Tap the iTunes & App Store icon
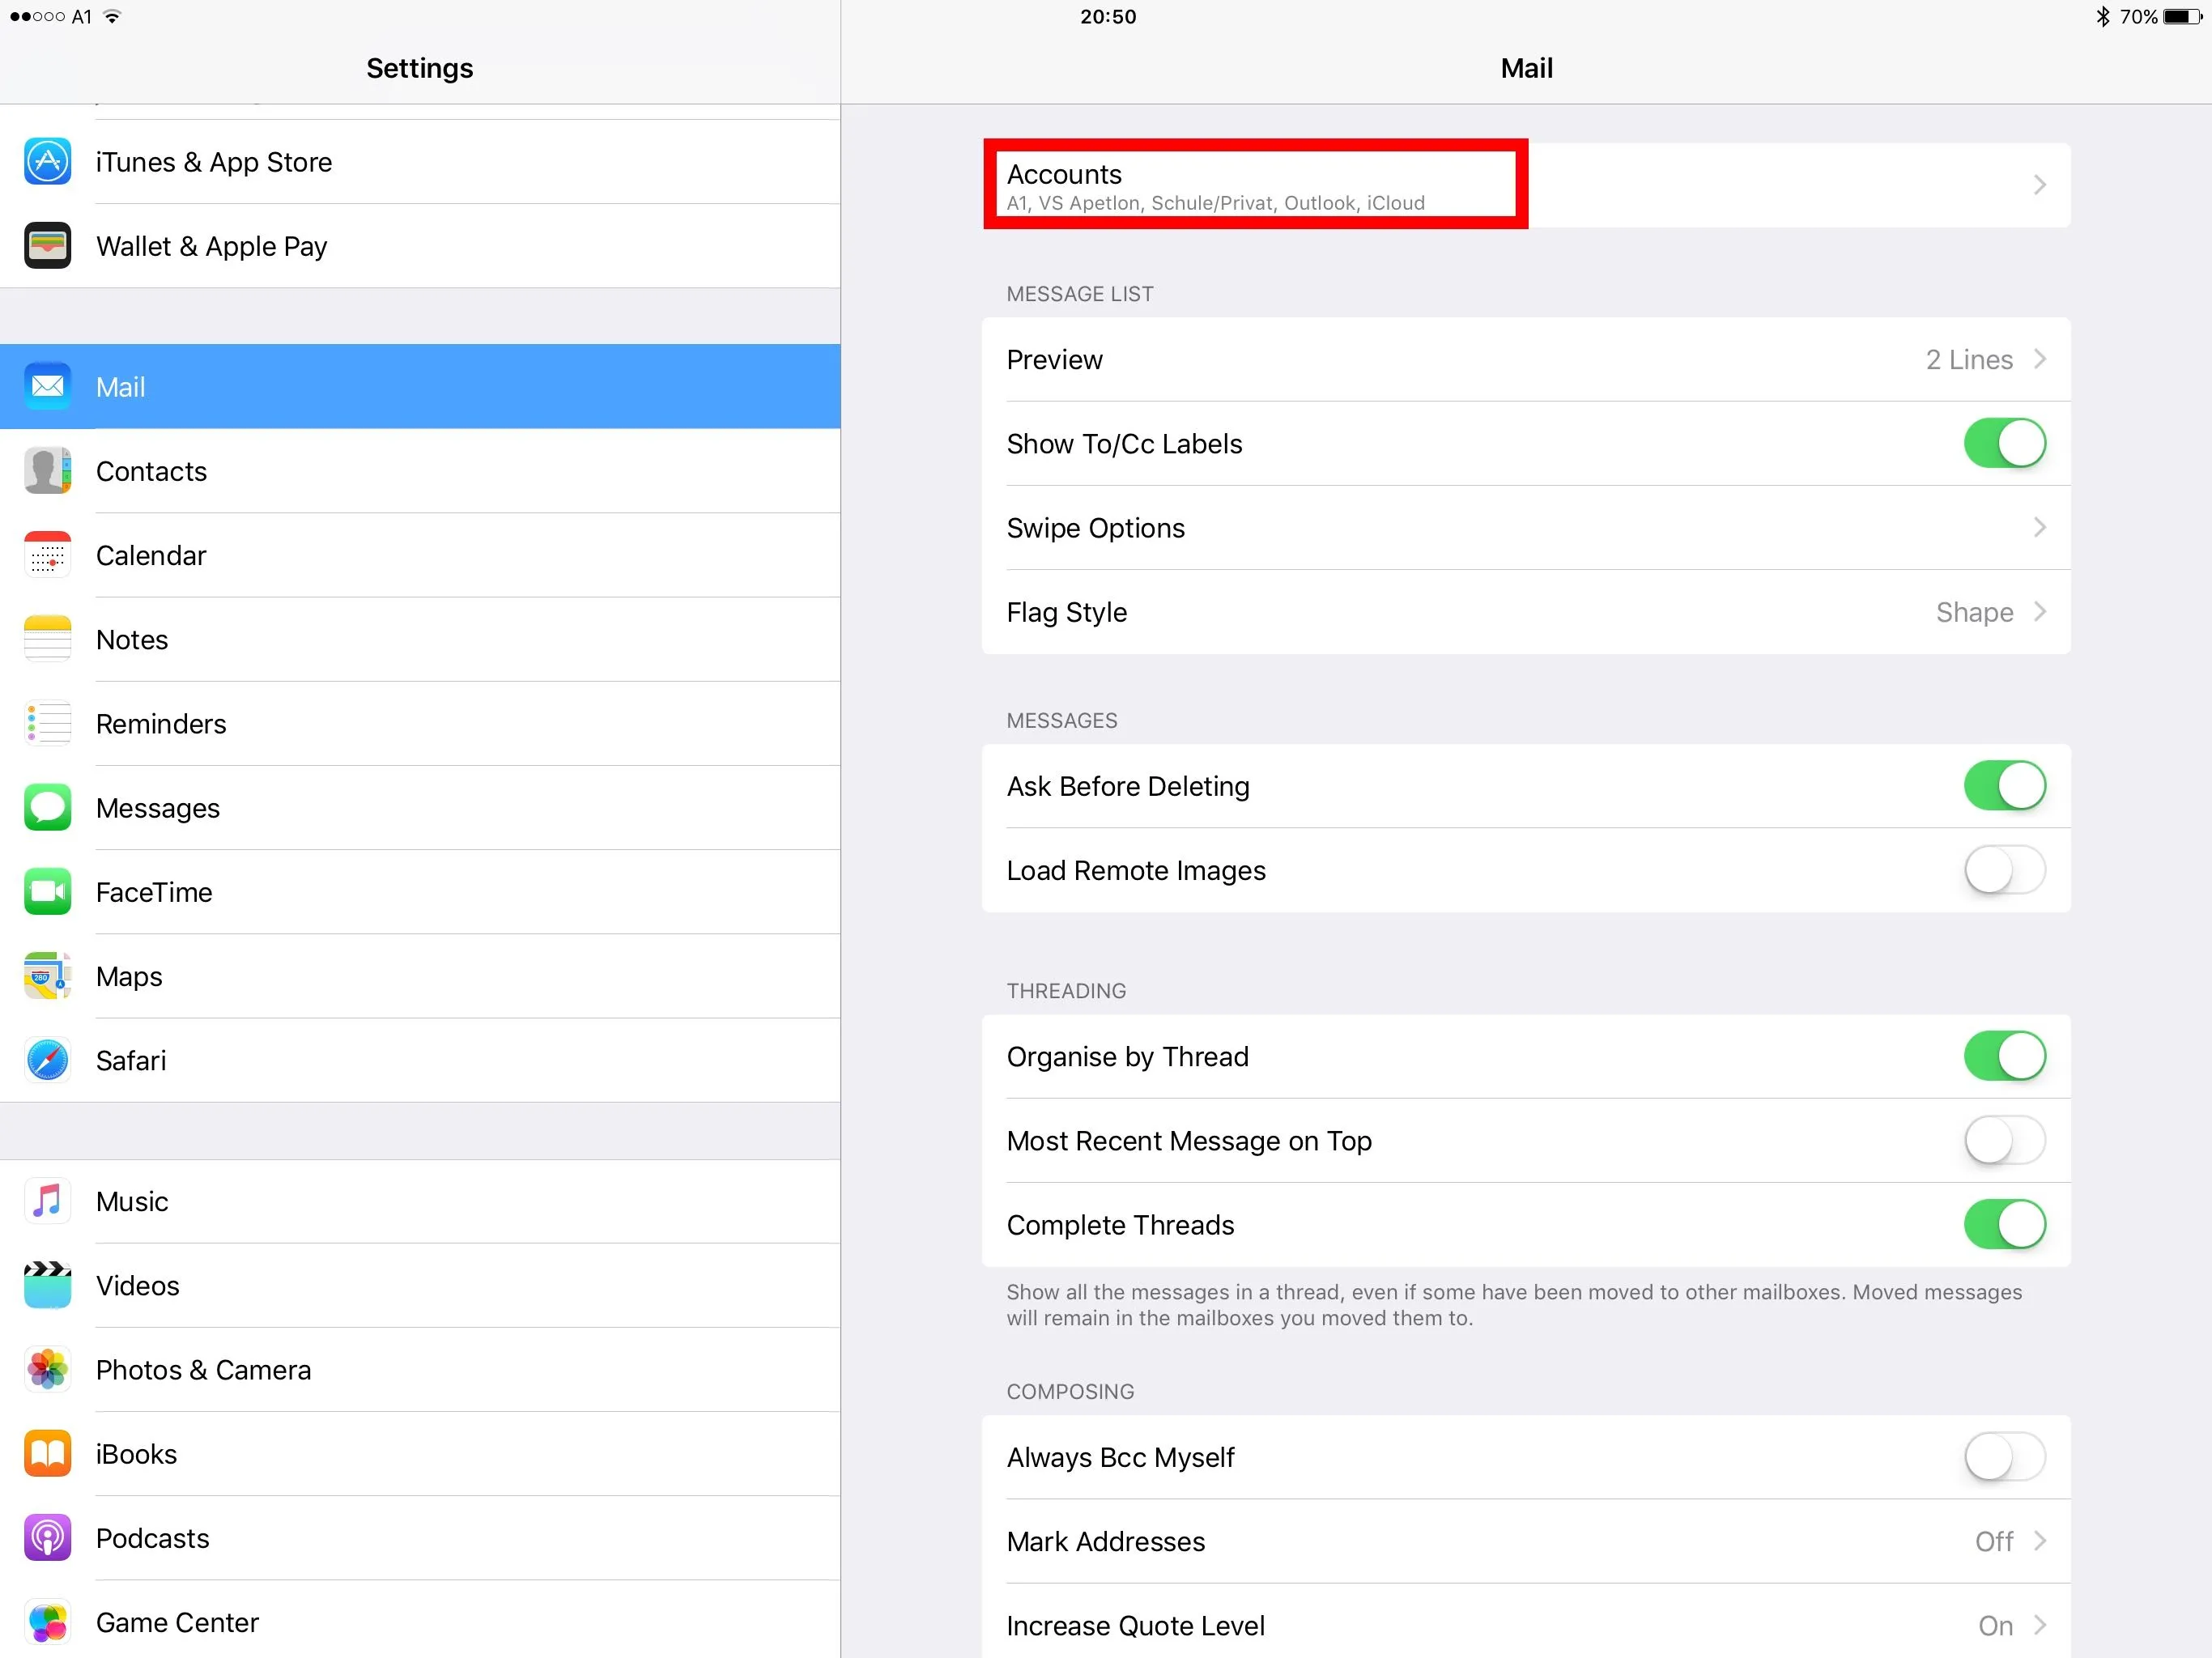The image size is (2212, 1658). (x=47, y=162)
